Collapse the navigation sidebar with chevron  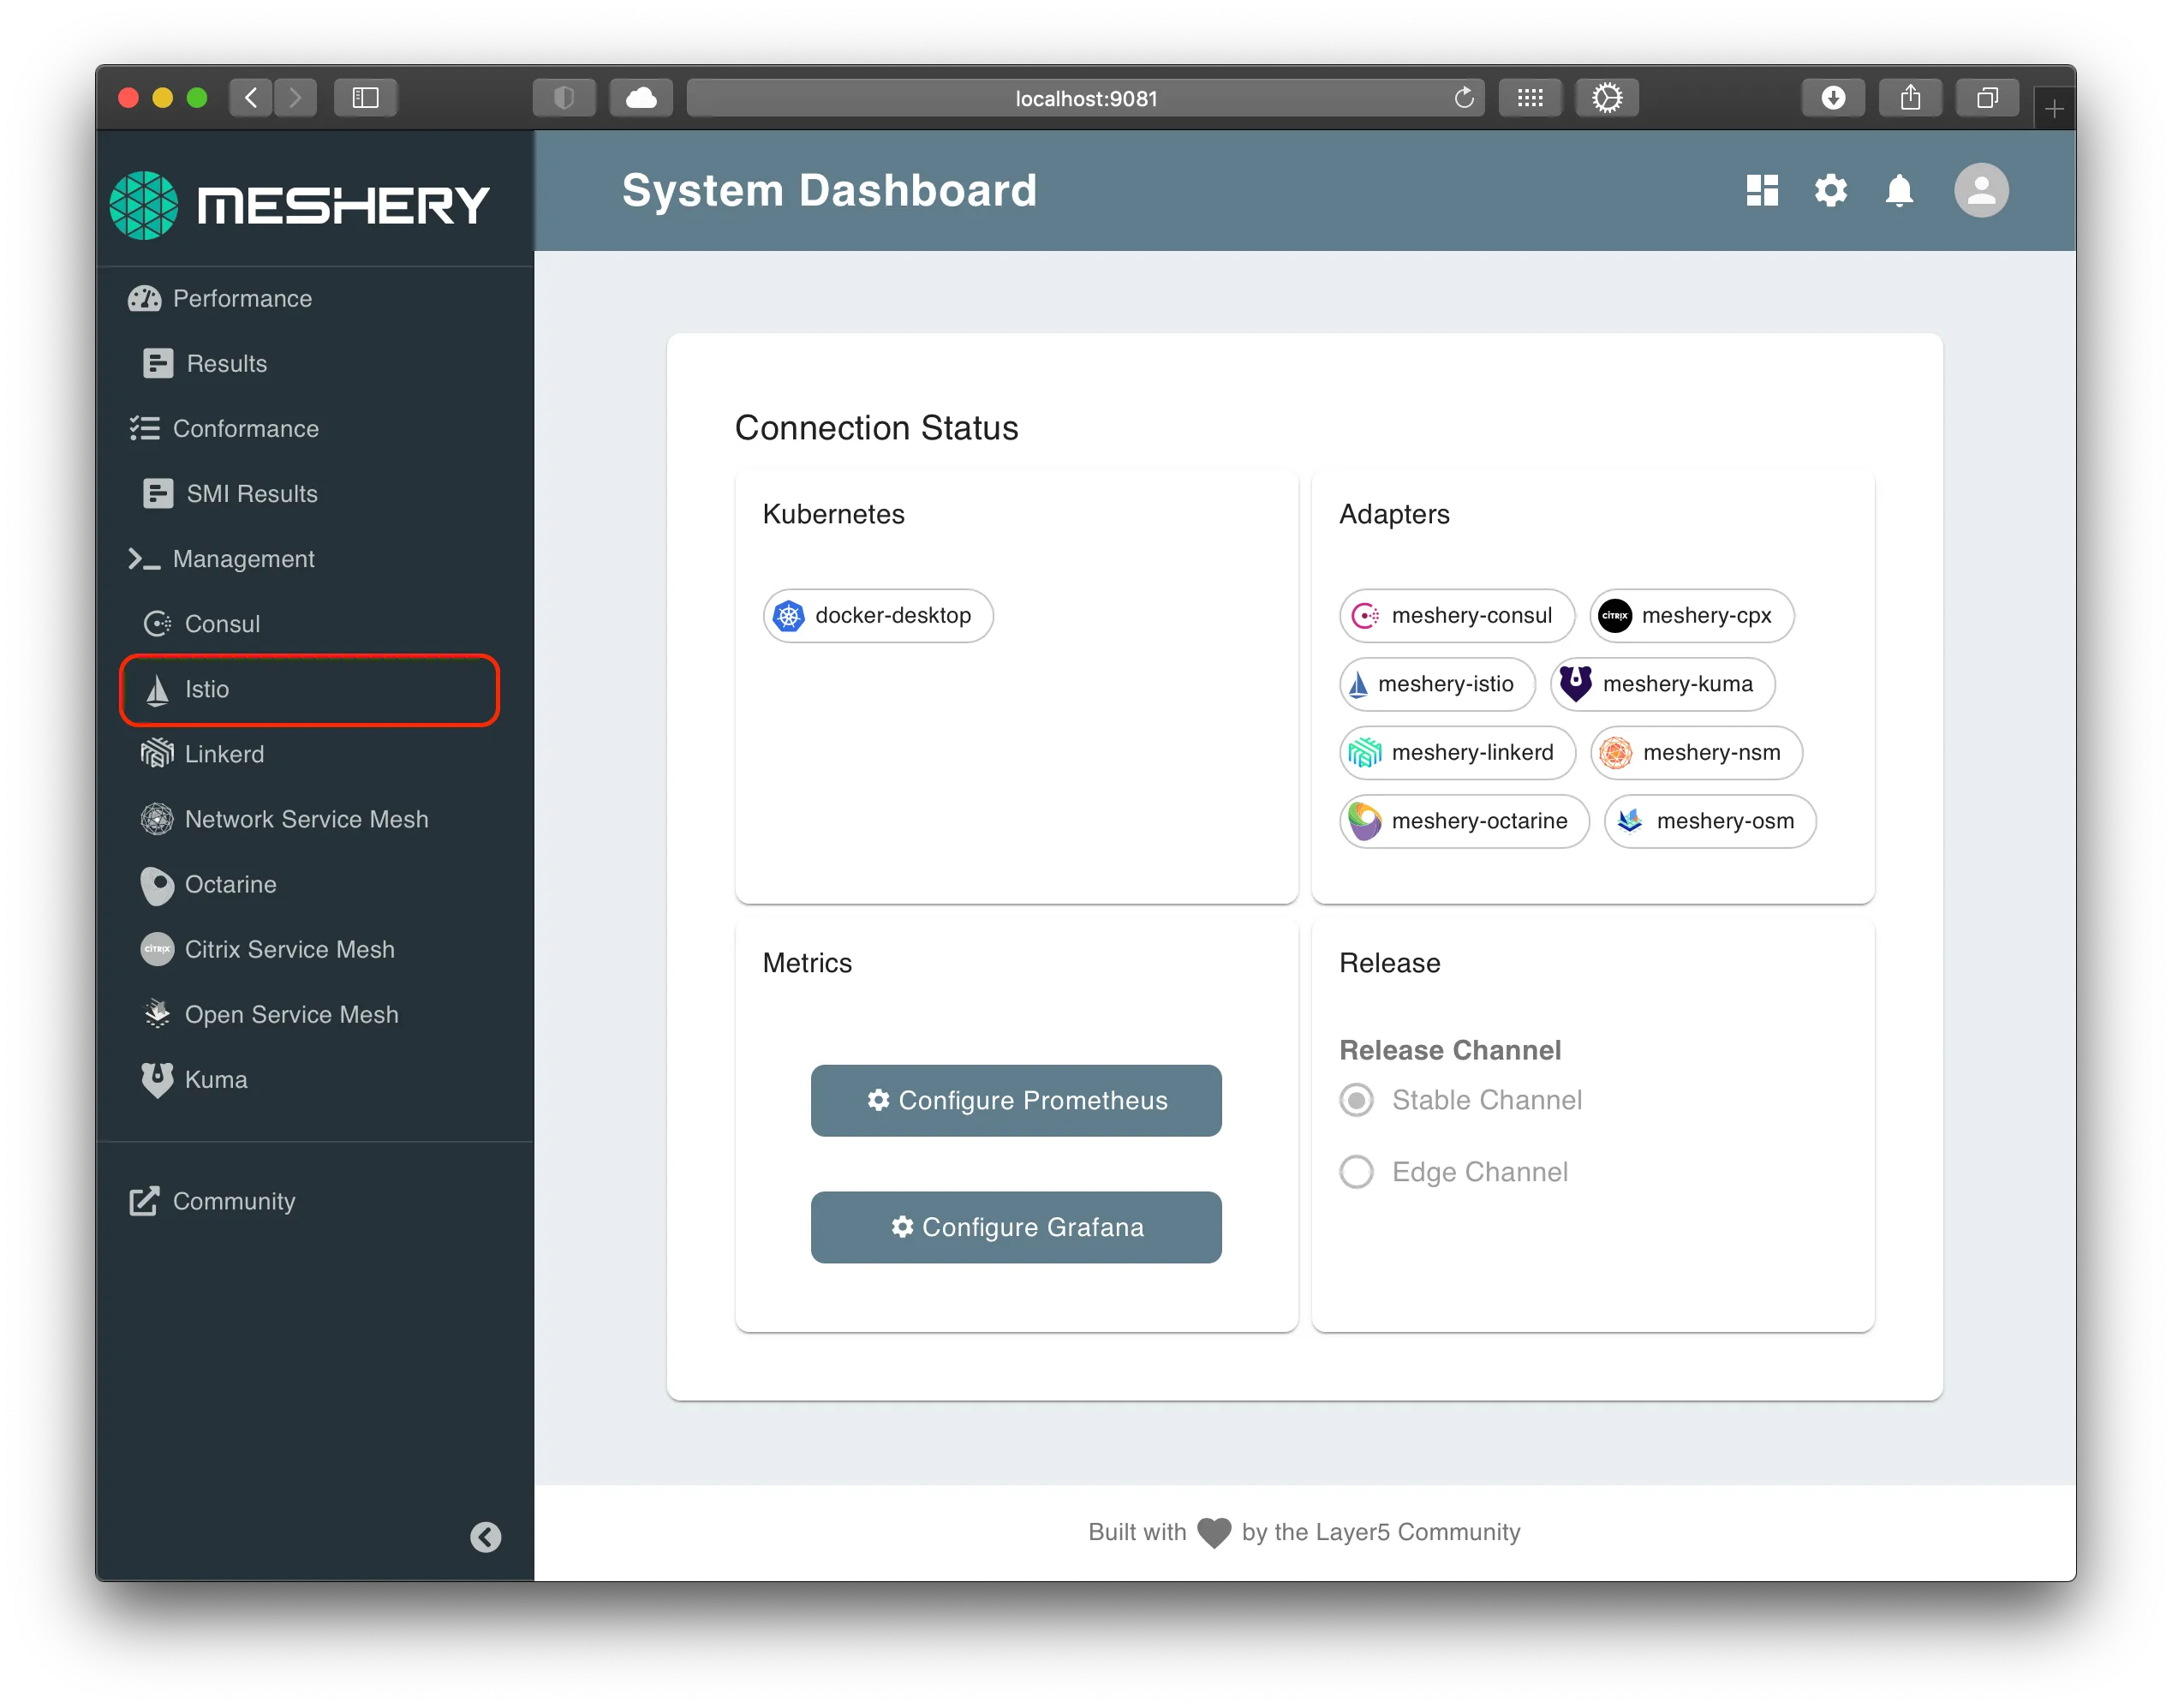[x=486, y=1537]
